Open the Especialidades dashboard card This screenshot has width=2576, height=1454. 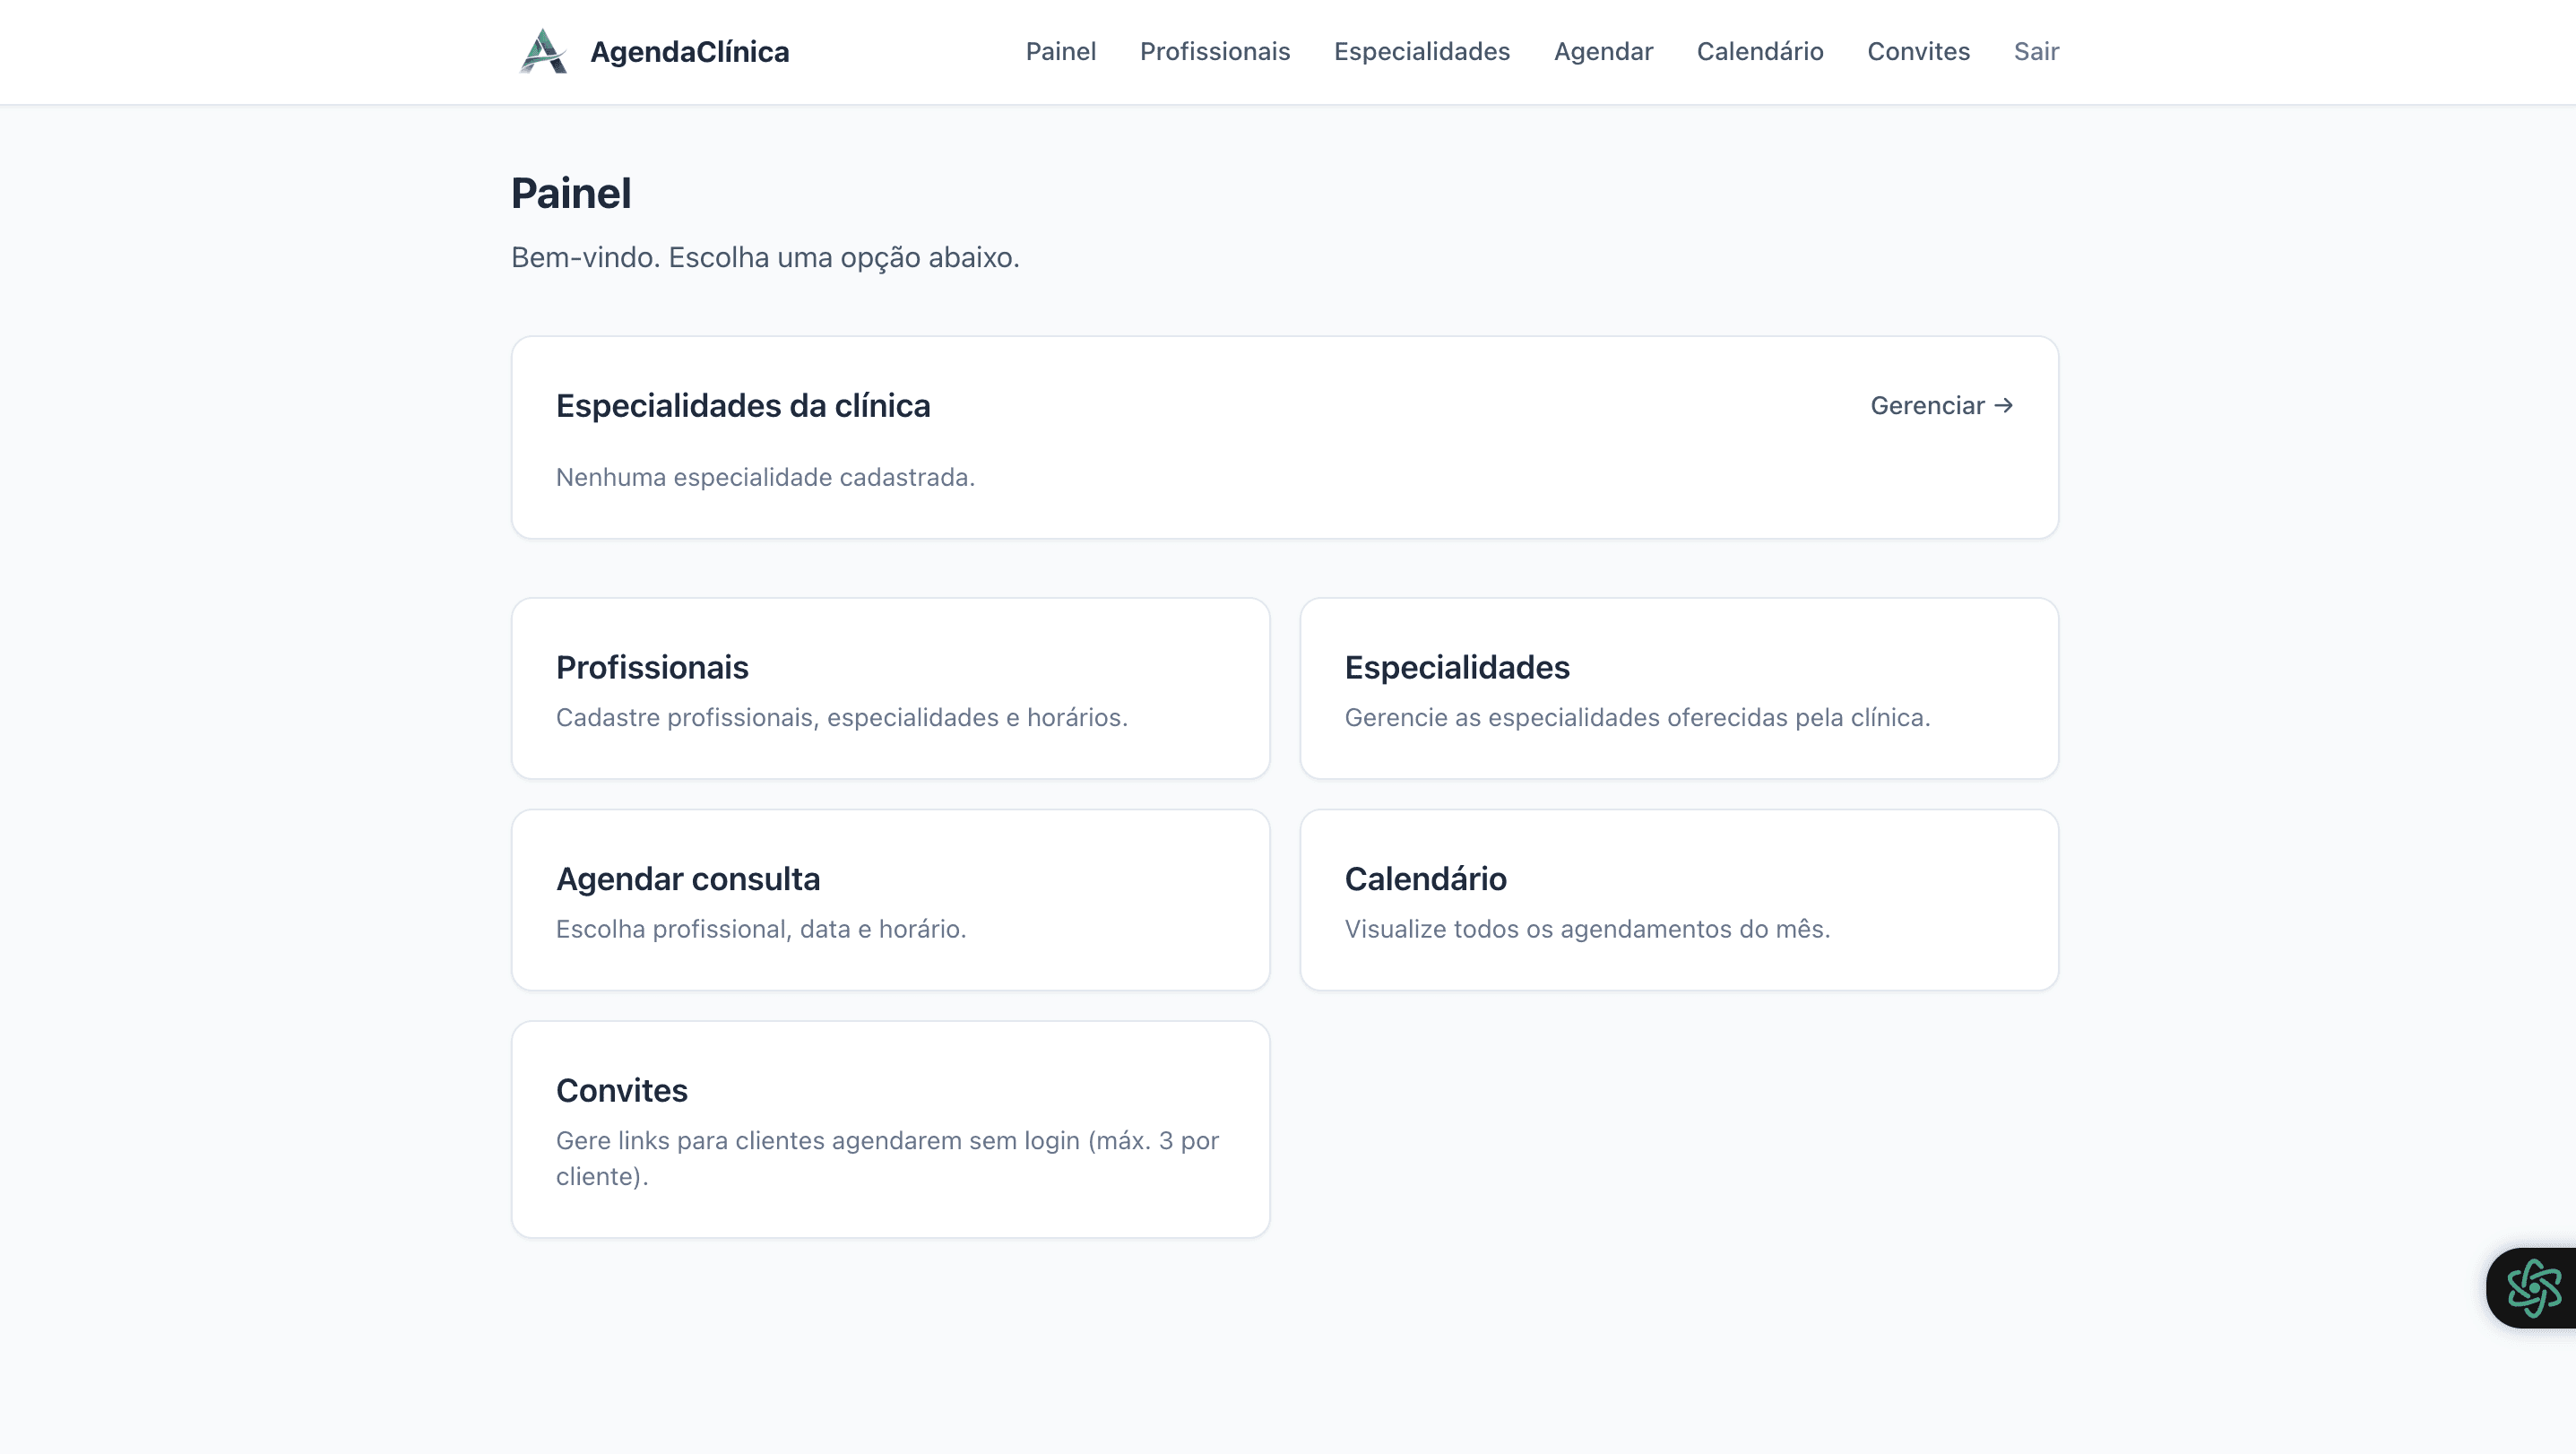tap(1678, 688)
